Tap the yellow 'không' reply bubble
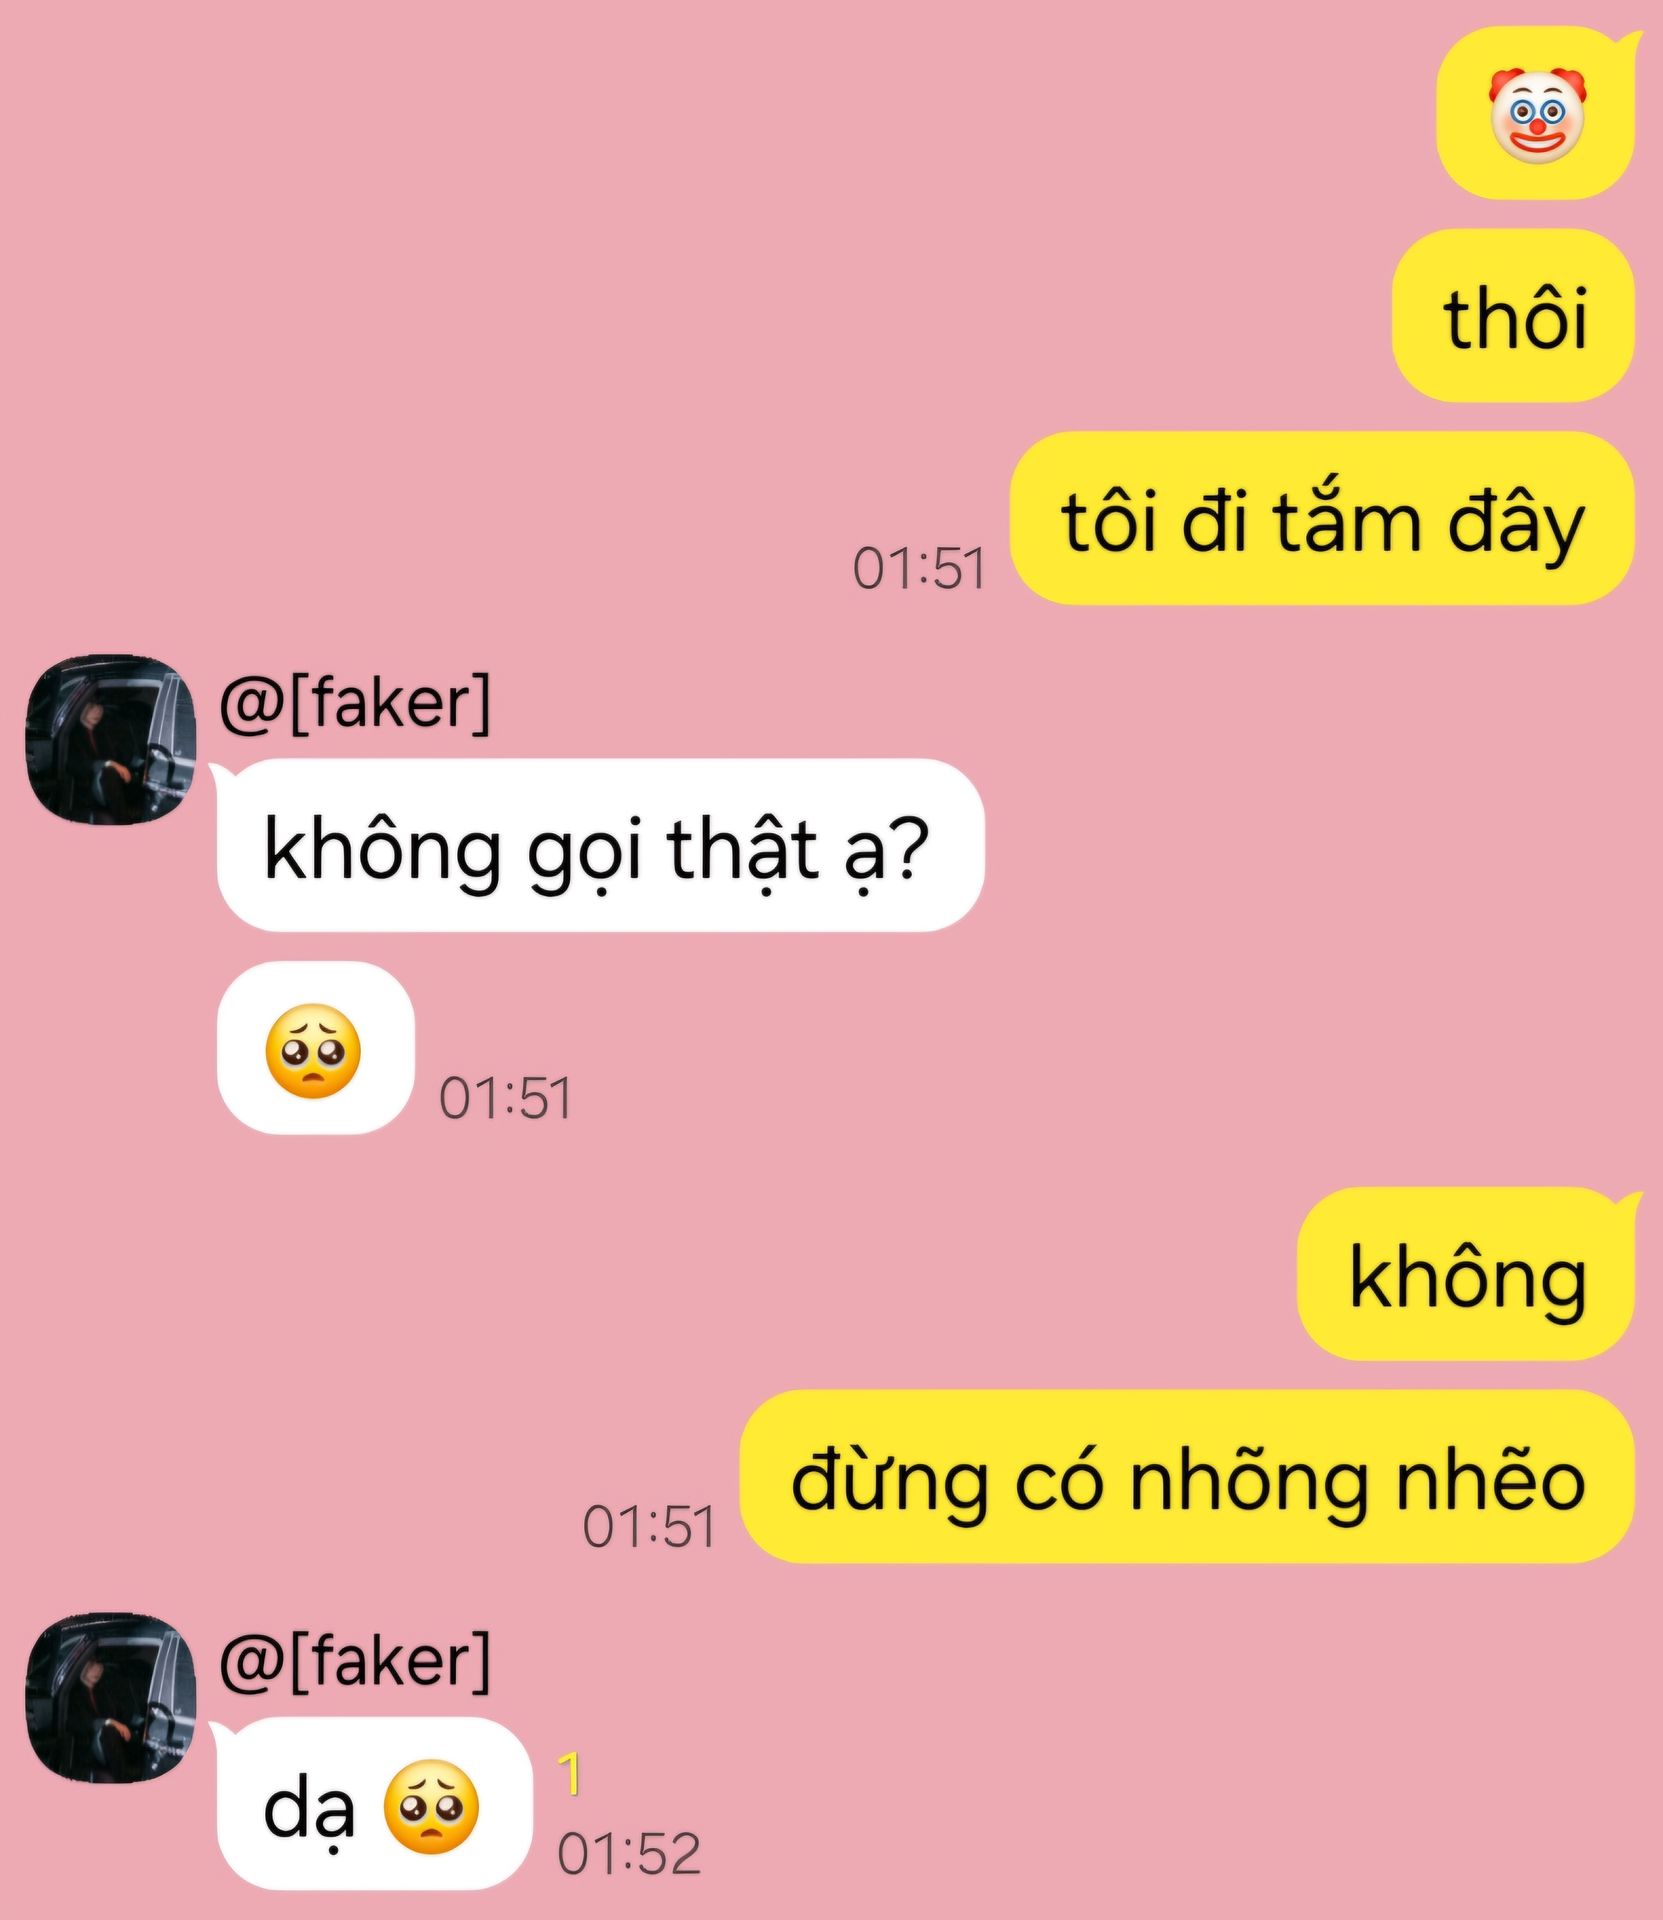The image size is (1663, 1920). (x=1467, y=1275)
